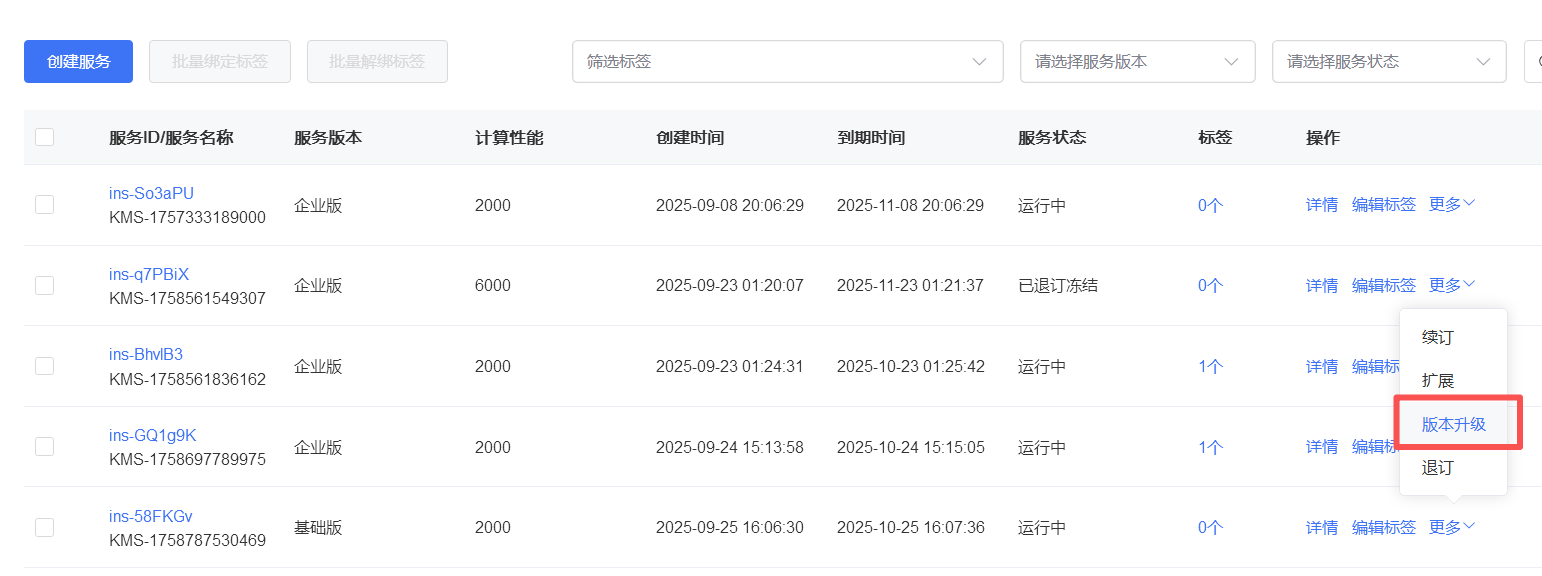This screenshot has height=576, width=1542.
Task: Click the 创建服务 button
Action: click(x=78, y=62)
